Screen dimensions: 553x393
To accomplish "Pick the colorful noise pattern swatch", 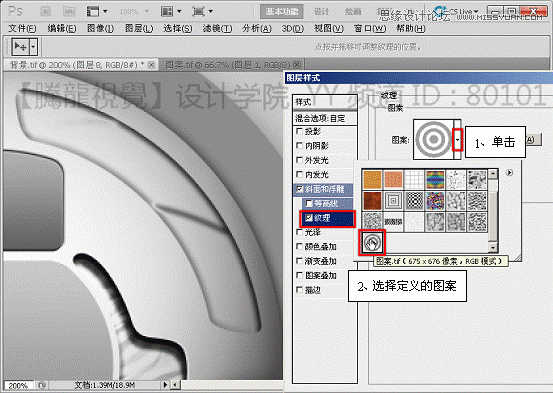I will [x=435, y=201].
